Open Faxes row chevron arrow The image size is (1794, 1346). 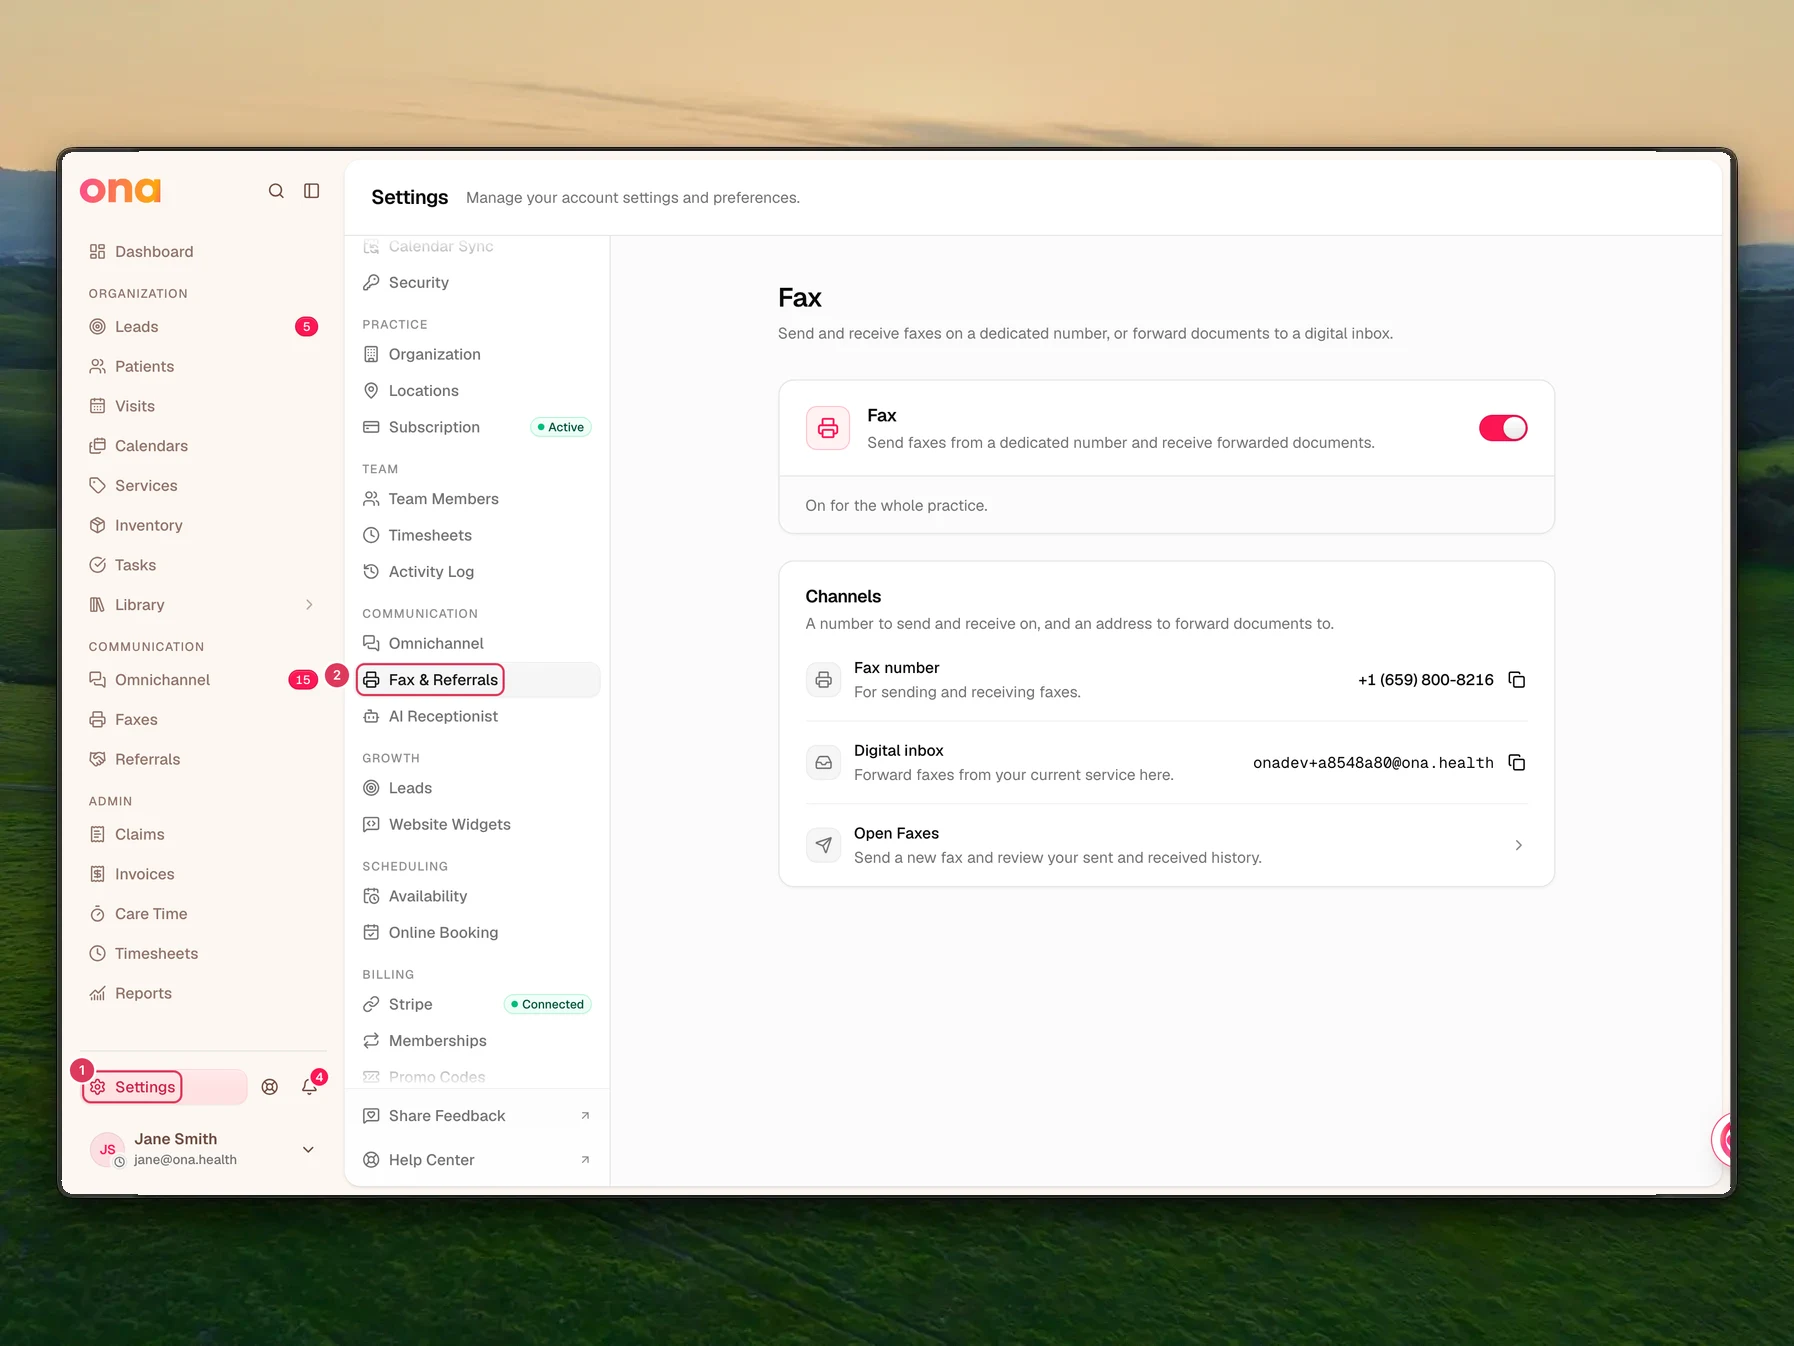click(1518, 846)
